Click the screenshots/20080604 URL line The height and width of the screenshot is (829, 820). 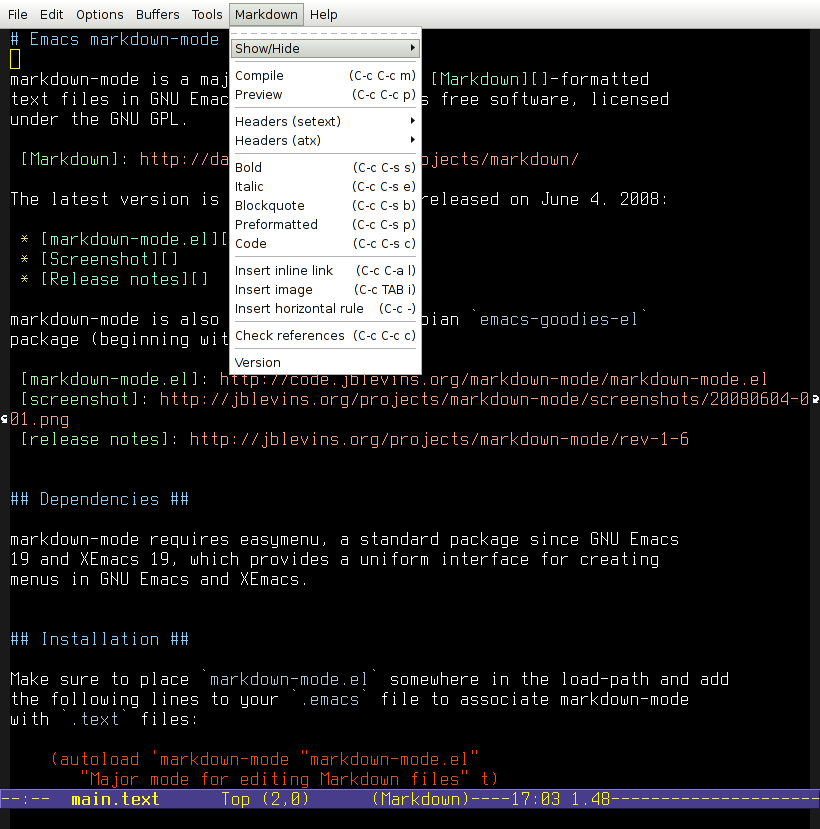[x=484, y=399]
